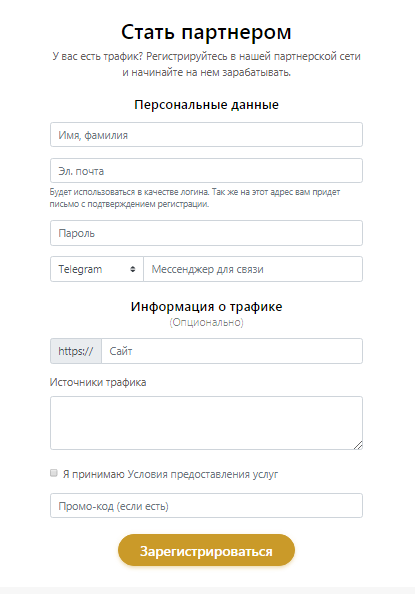
Task: Open the Telegram messenger dropdown
Action: point(97,269)
